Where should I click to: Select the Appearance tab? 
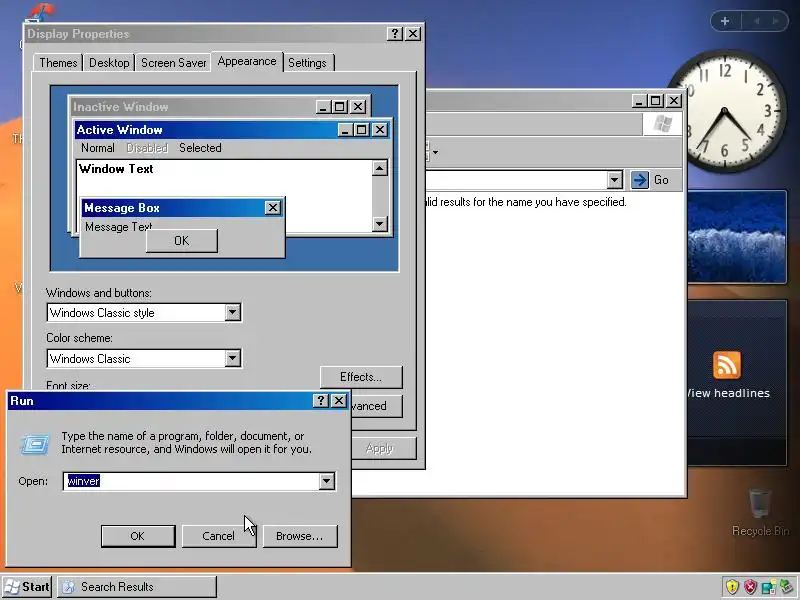tap(247, 61)
